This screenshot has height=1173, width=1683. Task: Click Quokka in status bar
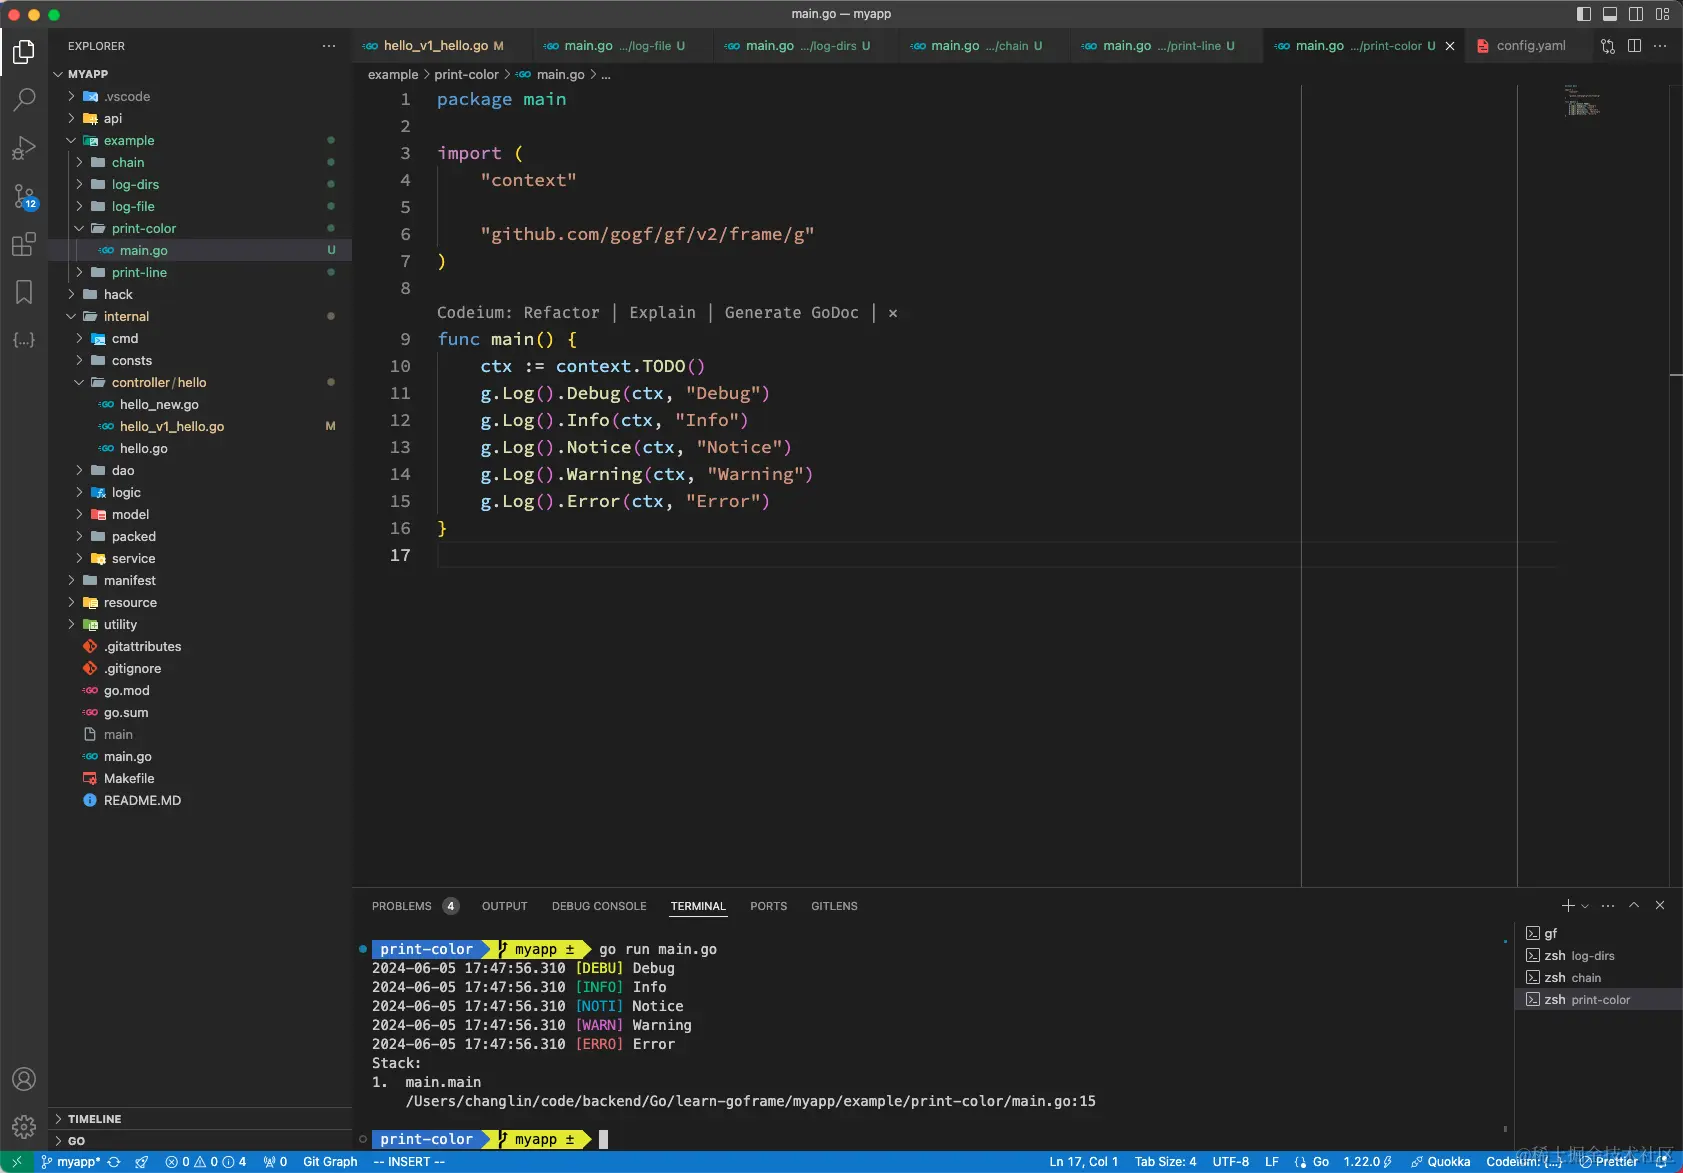click(1440, 1162)
